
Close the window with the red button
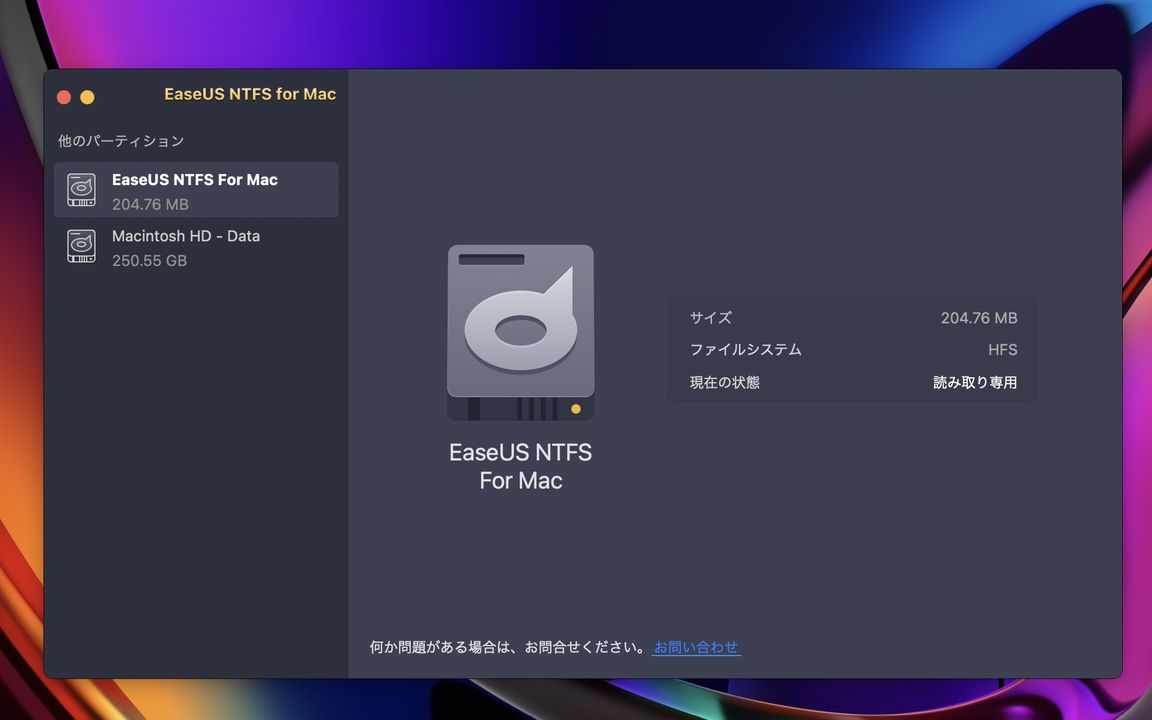tap(64, 97)
